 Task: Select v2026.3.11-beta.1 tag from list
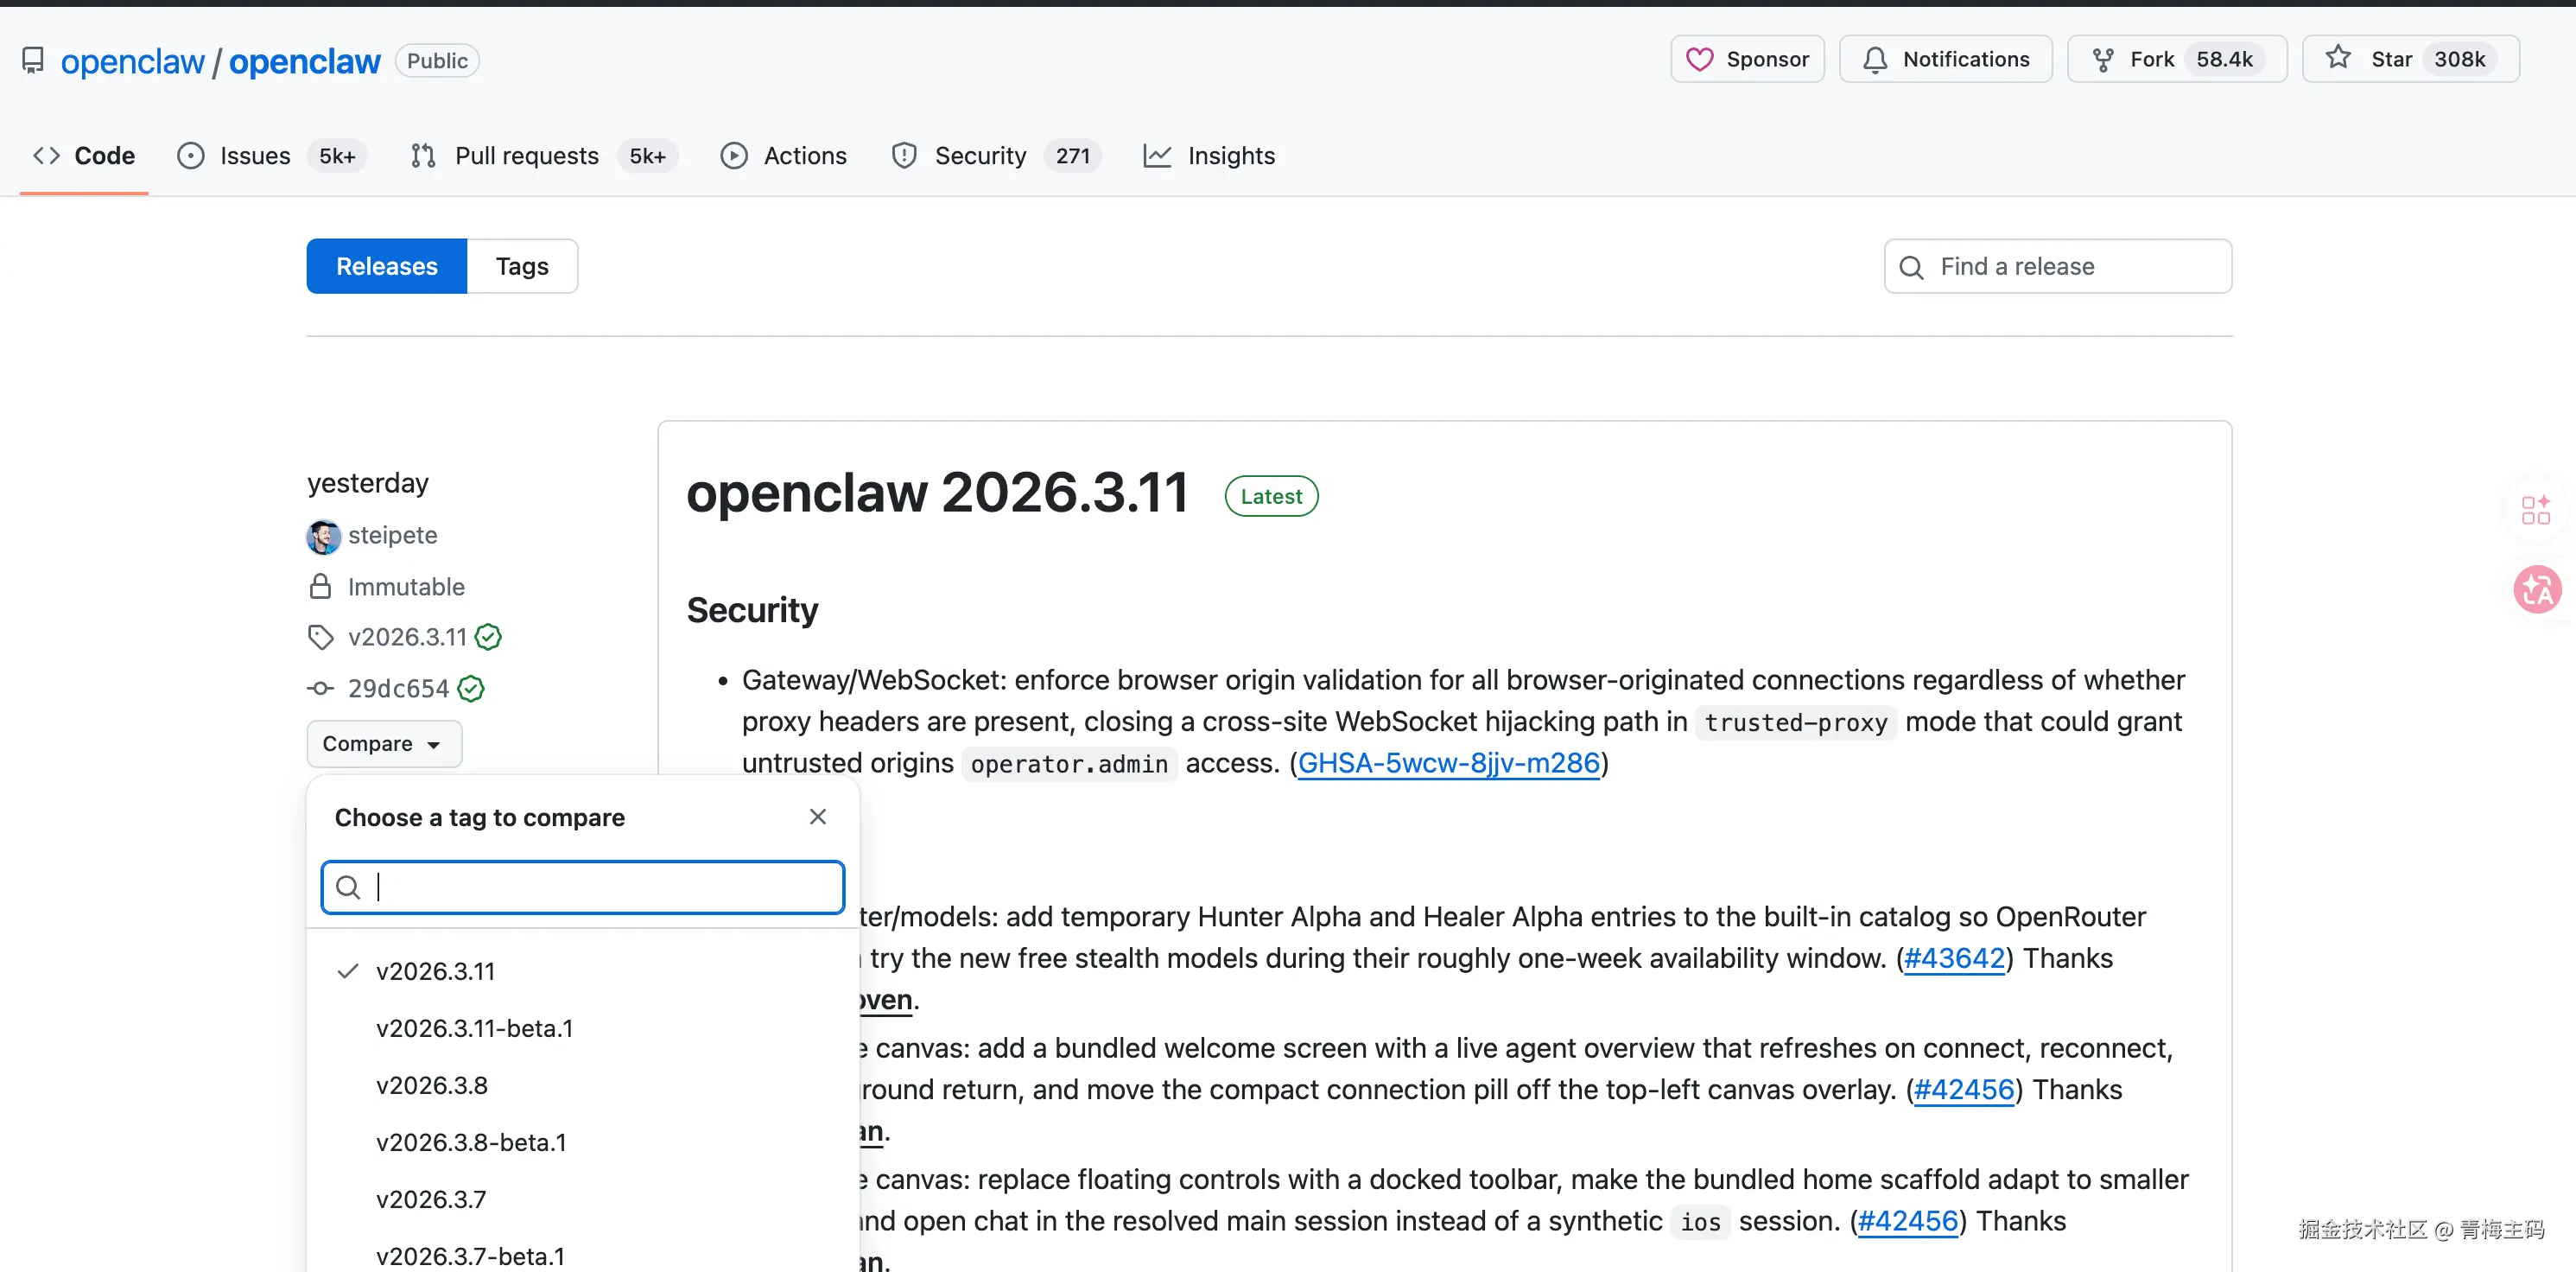pos(474,1028)
